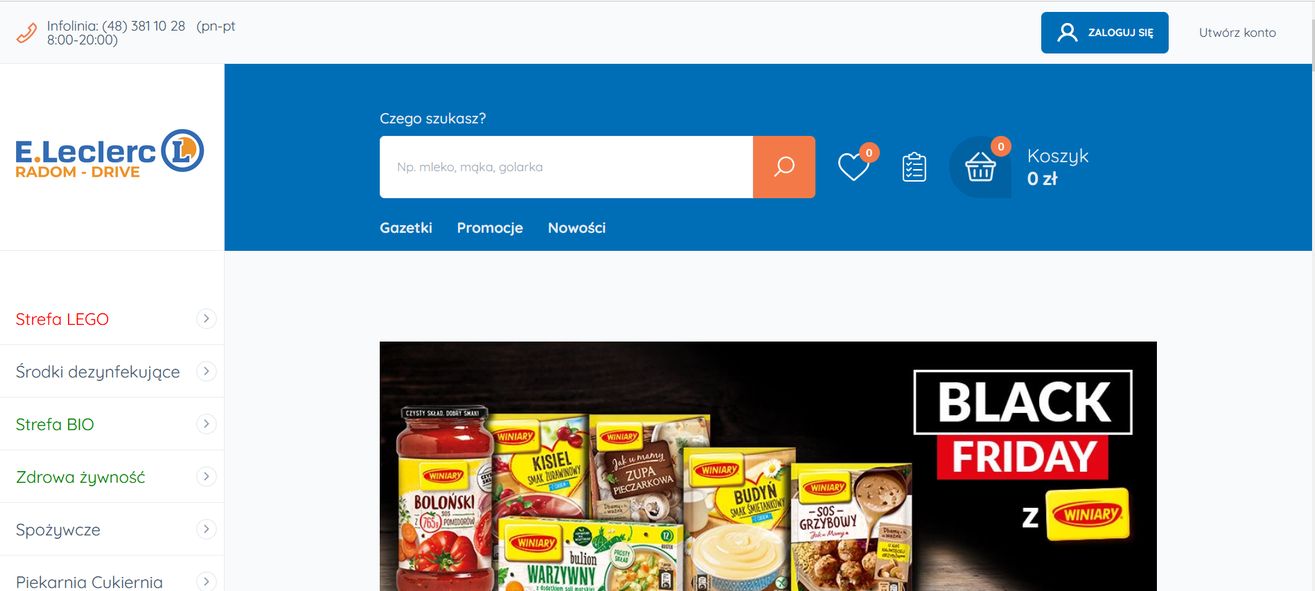
Task: Click the Zaloguj się button
Action: [1105, 33]
